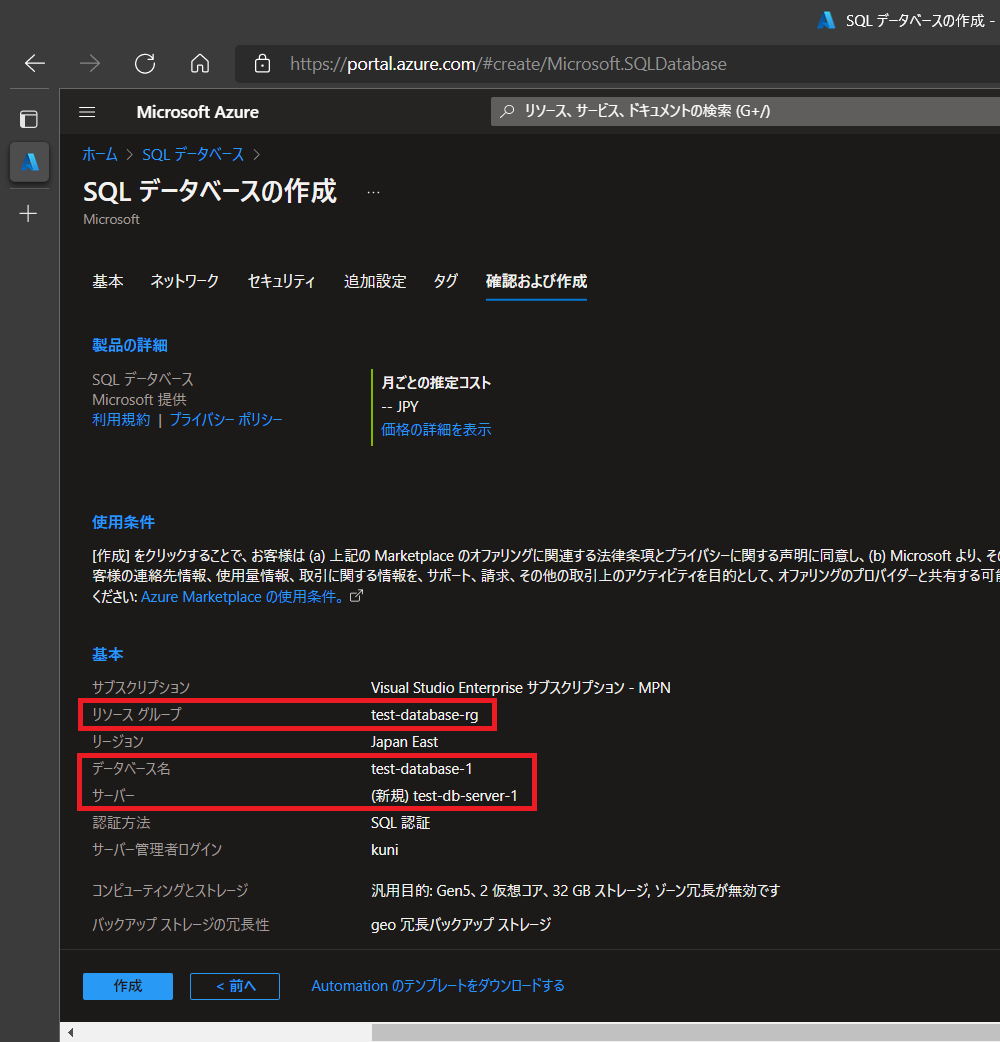Screen dimensions: 1000x1042
Task: Open Azure Marketplace の使用条件 link
Action: click(243, 597)
